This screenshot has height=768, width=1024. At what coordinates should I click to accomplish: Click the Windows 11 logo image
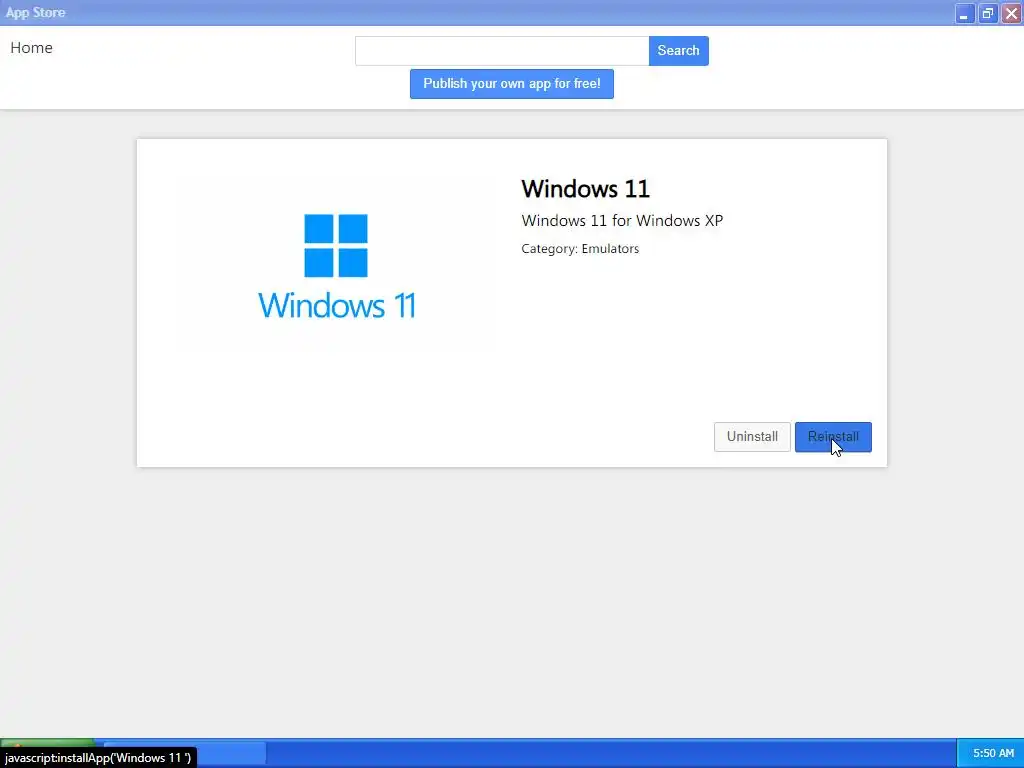coord(336,266)
